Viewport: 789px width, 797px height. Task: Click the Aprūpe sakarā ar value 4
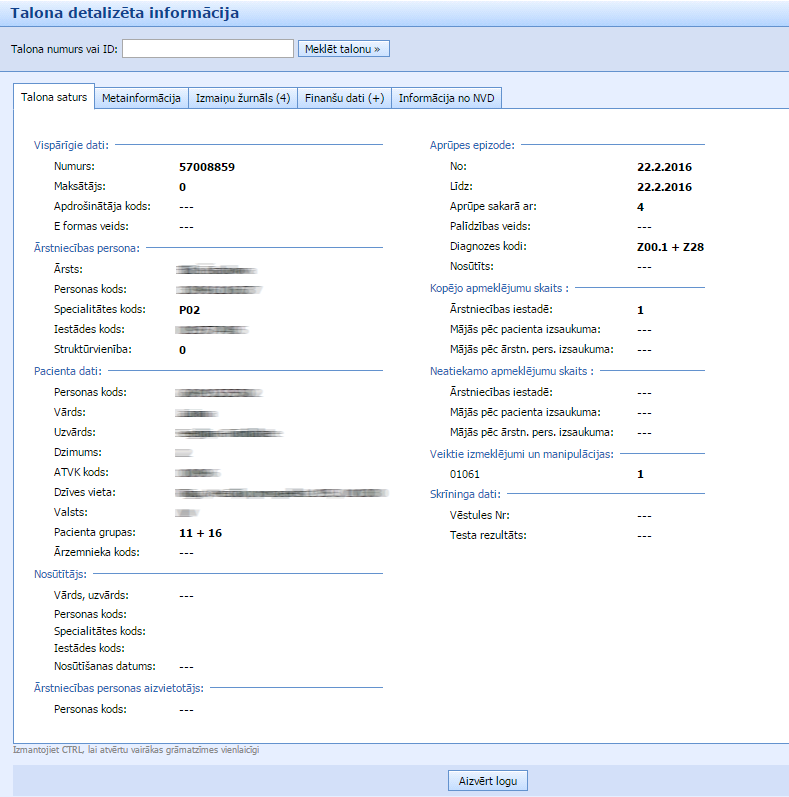(x=640, y=207)
